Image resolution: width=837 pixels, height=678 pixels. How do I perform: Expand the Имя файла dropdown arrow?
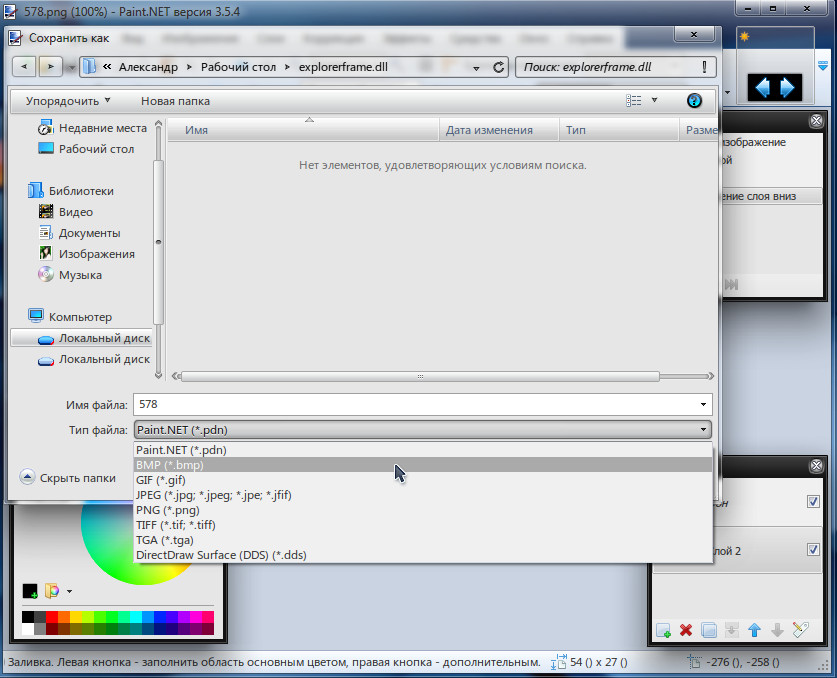coord(703,405)
